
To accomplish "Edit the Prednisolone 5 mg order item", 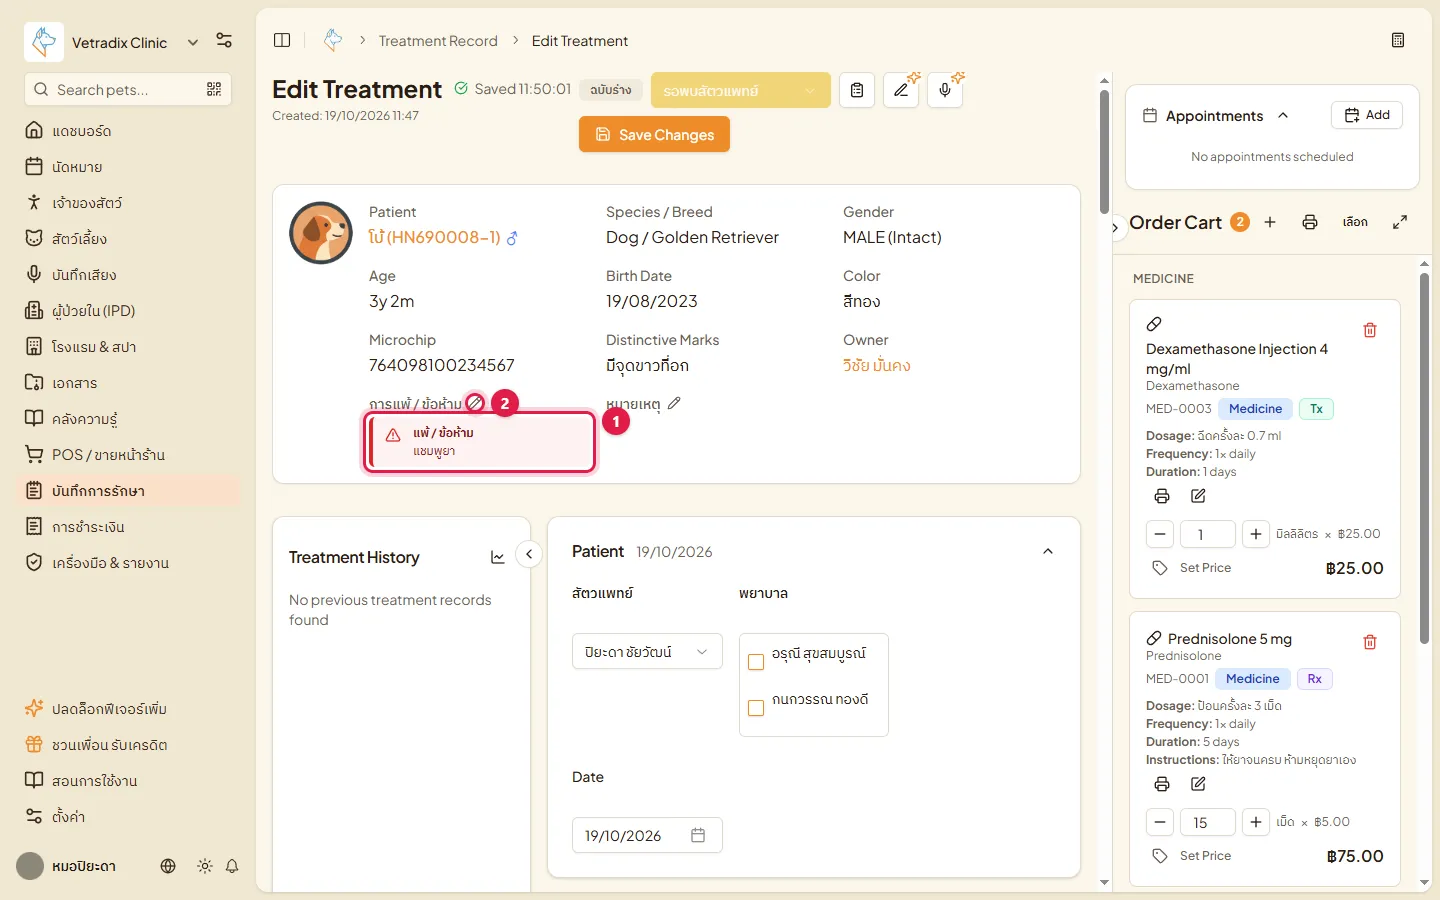I will point(1198,784).
